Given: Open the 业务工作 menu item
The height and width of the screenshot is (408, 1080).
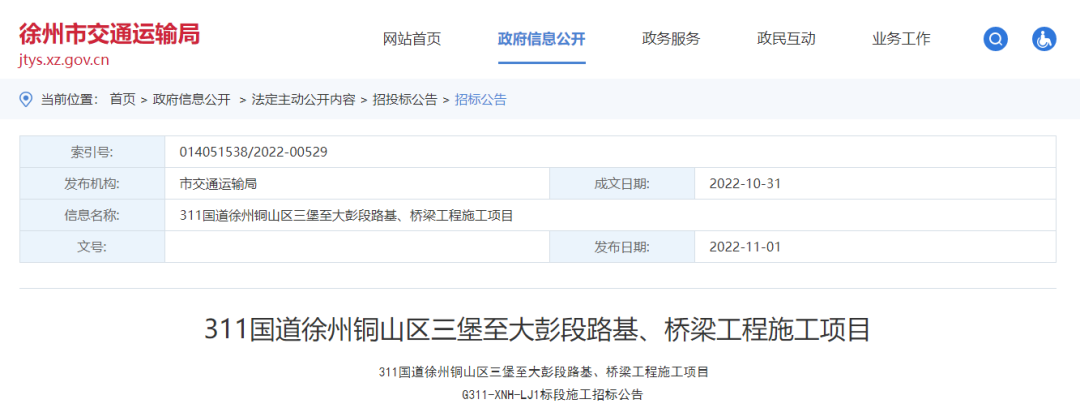Looking at the screenshot, I should (x=901, y=39).
